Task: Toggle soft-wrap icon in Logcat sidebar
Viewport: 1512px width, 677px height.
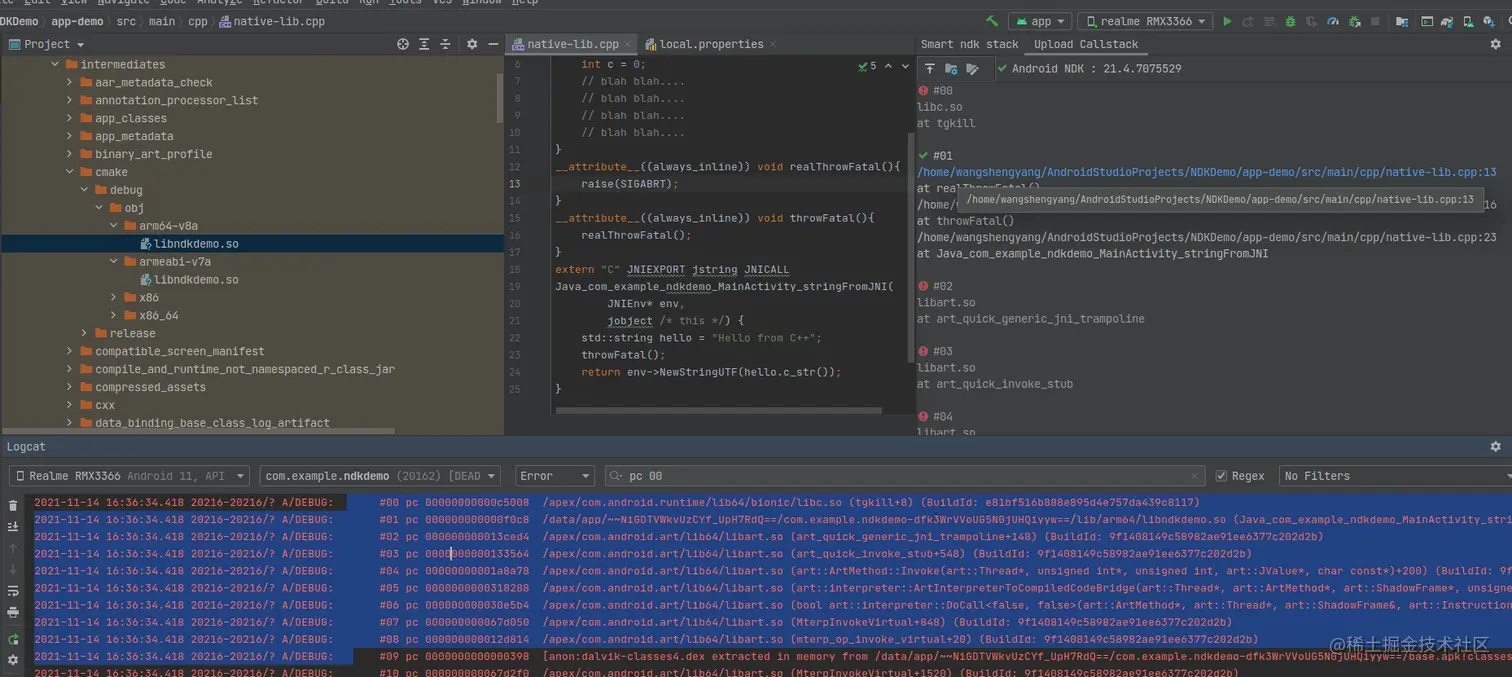Action: pyautogui.click(x=13, y=591)
